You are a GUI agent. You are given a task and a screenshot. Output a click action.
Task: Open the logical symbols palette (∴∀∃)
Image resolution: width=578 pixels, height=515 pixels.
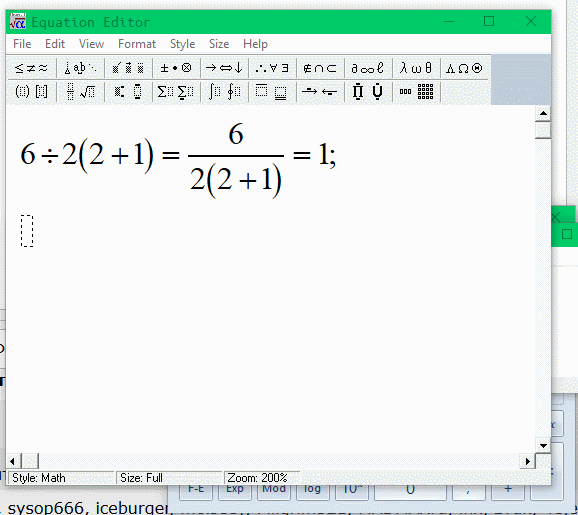(272, 68)
